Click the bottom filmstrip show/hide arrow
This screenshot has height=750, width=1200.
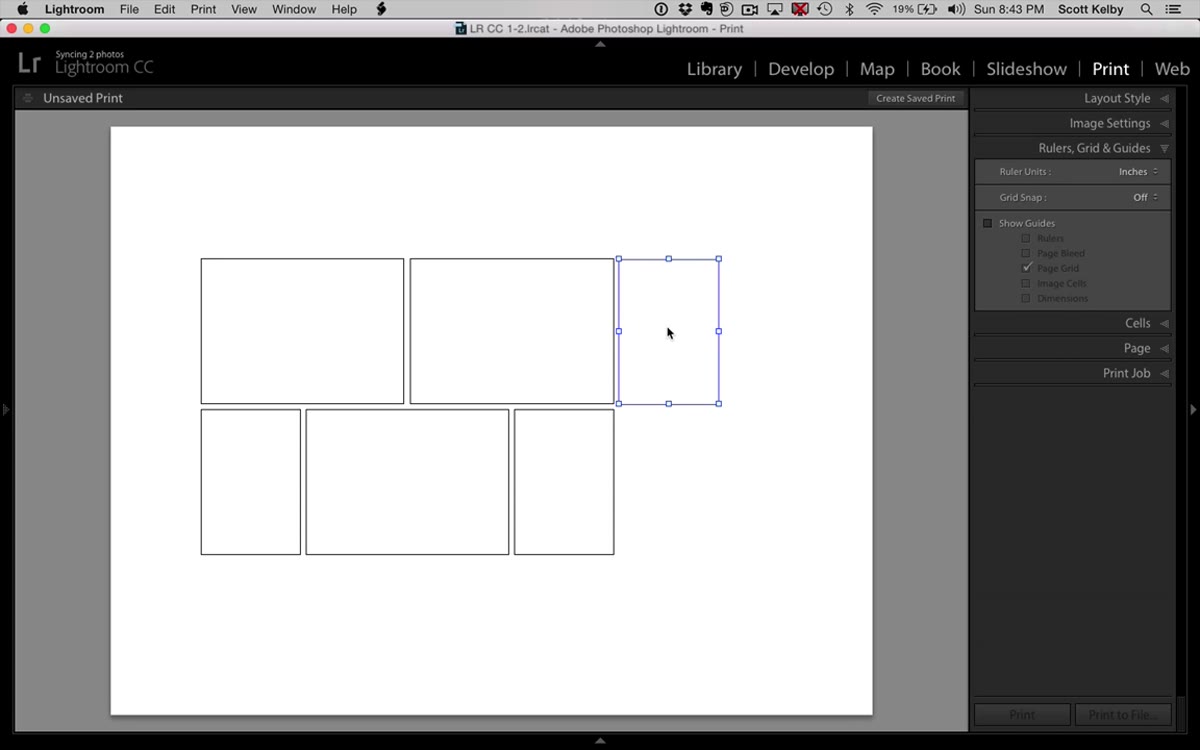(600, 741)
